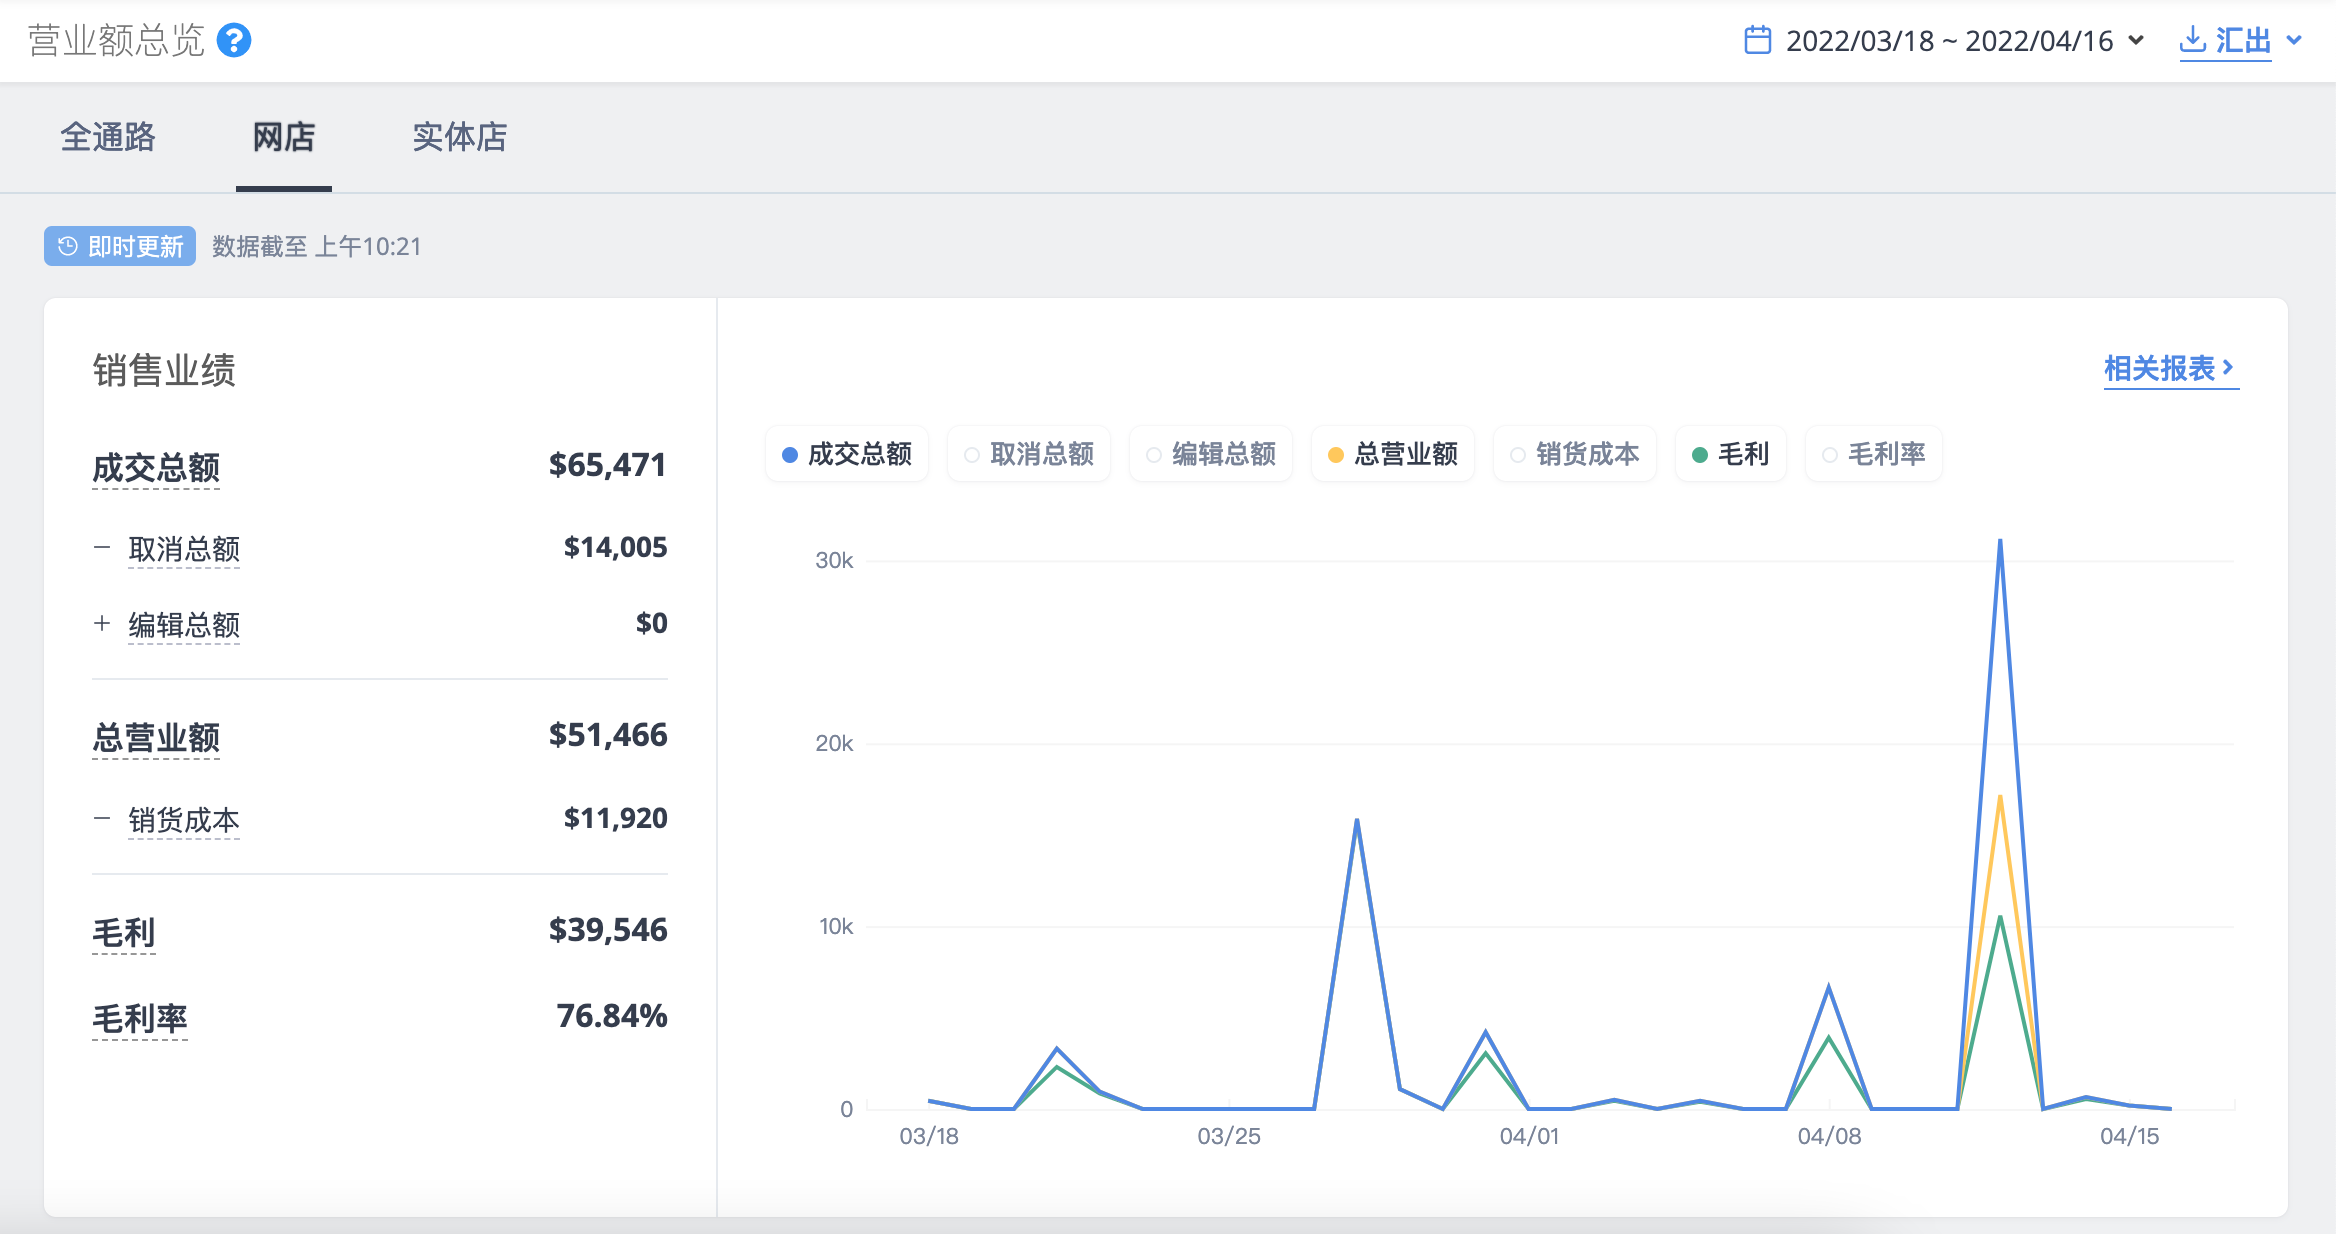This screenshot has height=1234, width=2336.
Task: Open the 相关报表 link
Action: click(x=2171, y=369)
